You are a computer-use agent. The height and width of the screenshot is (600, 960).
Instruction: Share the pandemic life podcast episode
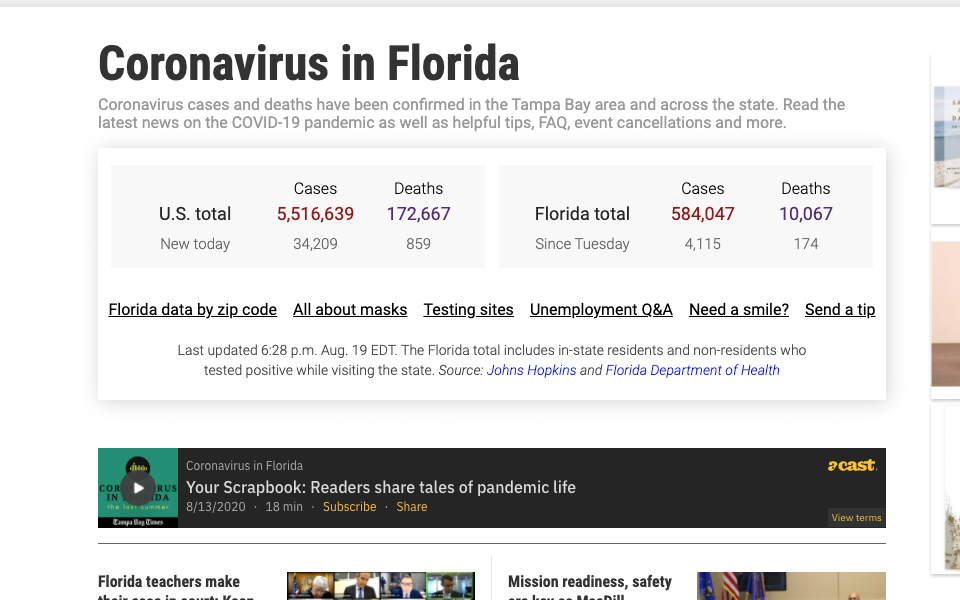click(x=411, y=506)
